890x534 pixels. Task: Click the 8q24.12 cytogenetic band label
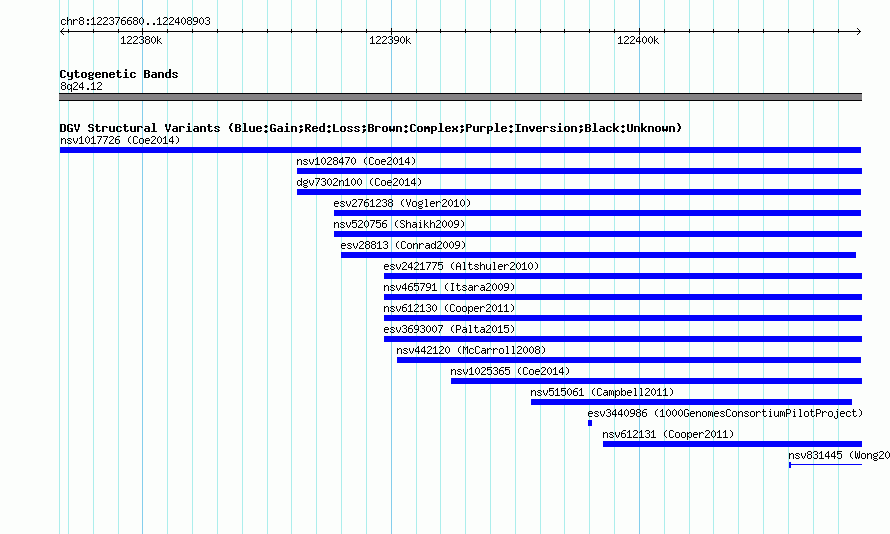(81, 86)
